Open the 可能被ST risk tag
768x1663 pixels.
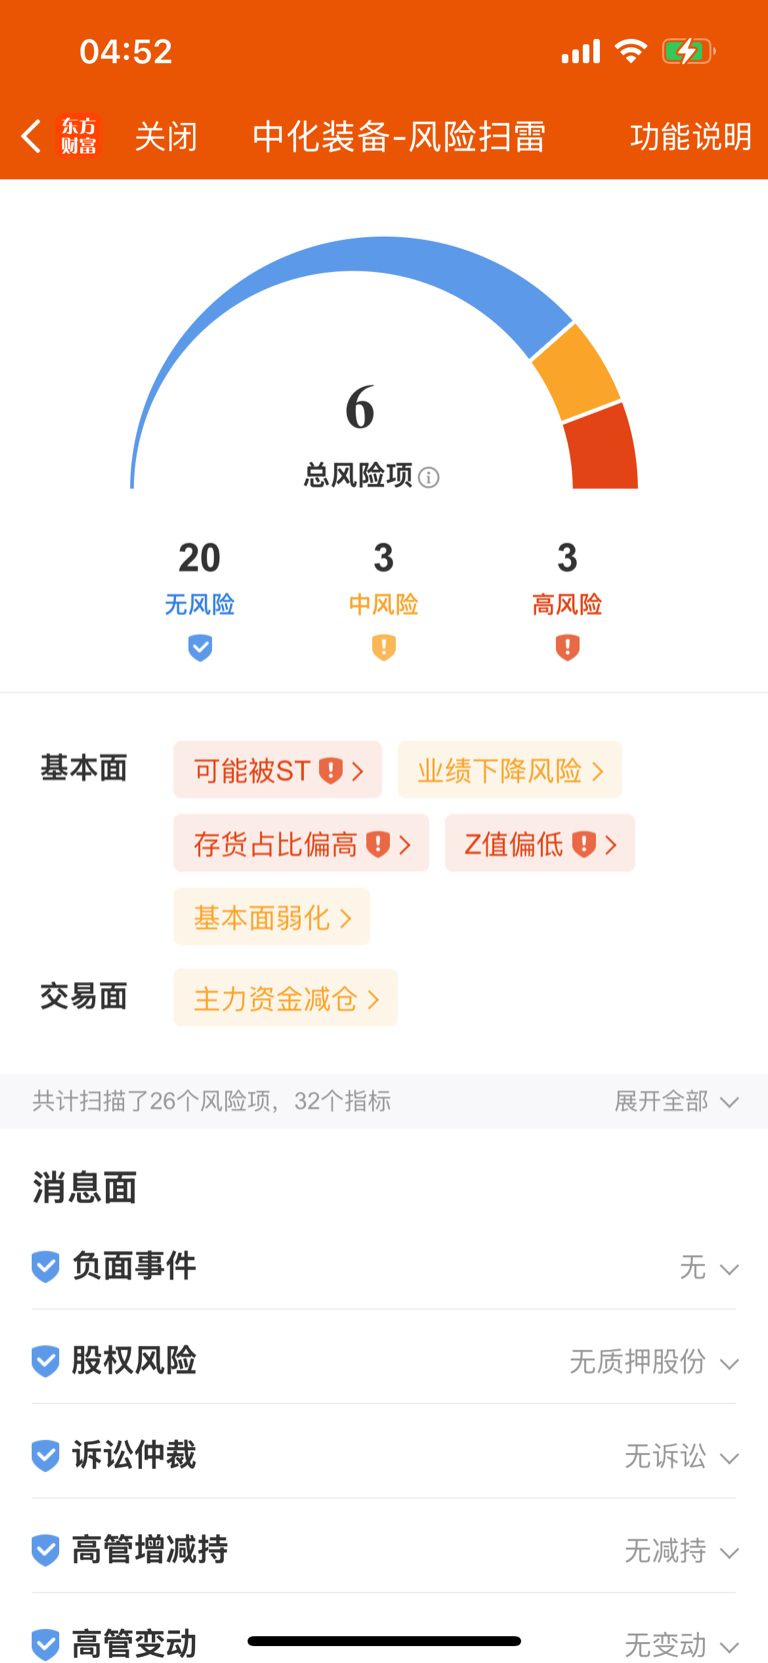click(x=278, y=770)
